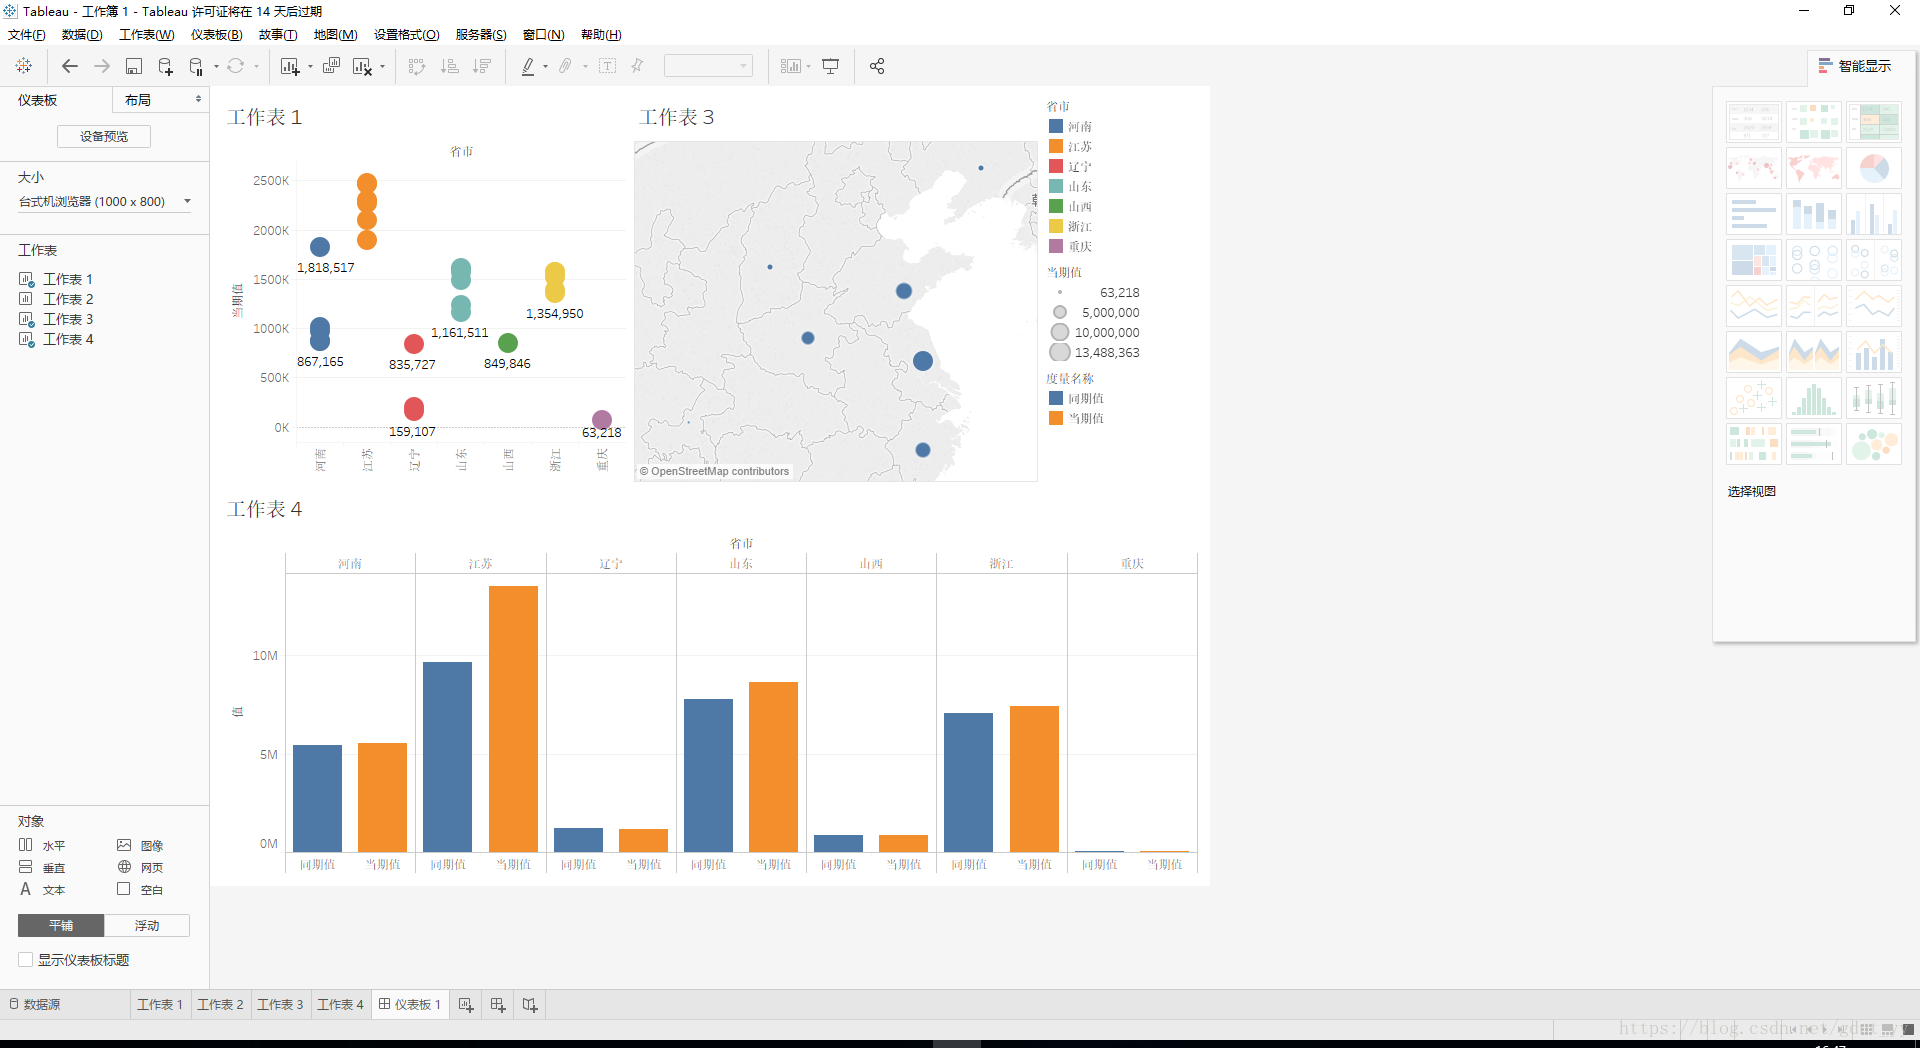Click the redo forward arrow

[x=102, y=66]
